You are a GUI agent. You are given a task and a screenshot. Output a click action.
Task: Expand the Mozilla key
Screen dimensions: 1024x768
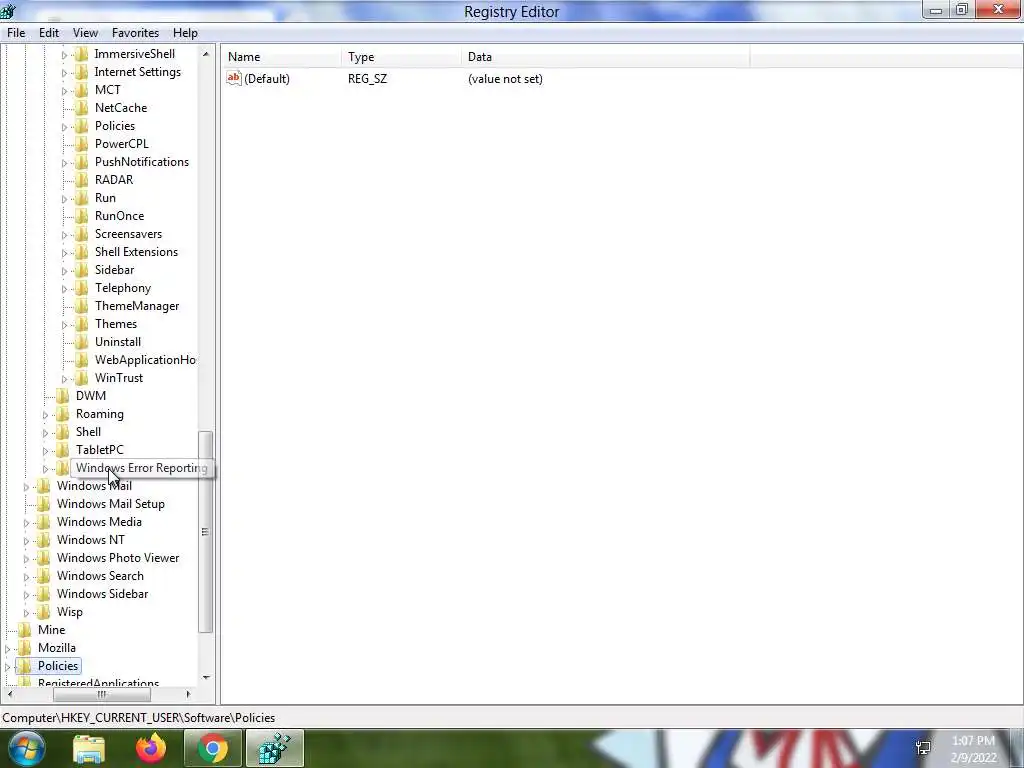coord(7,648)
